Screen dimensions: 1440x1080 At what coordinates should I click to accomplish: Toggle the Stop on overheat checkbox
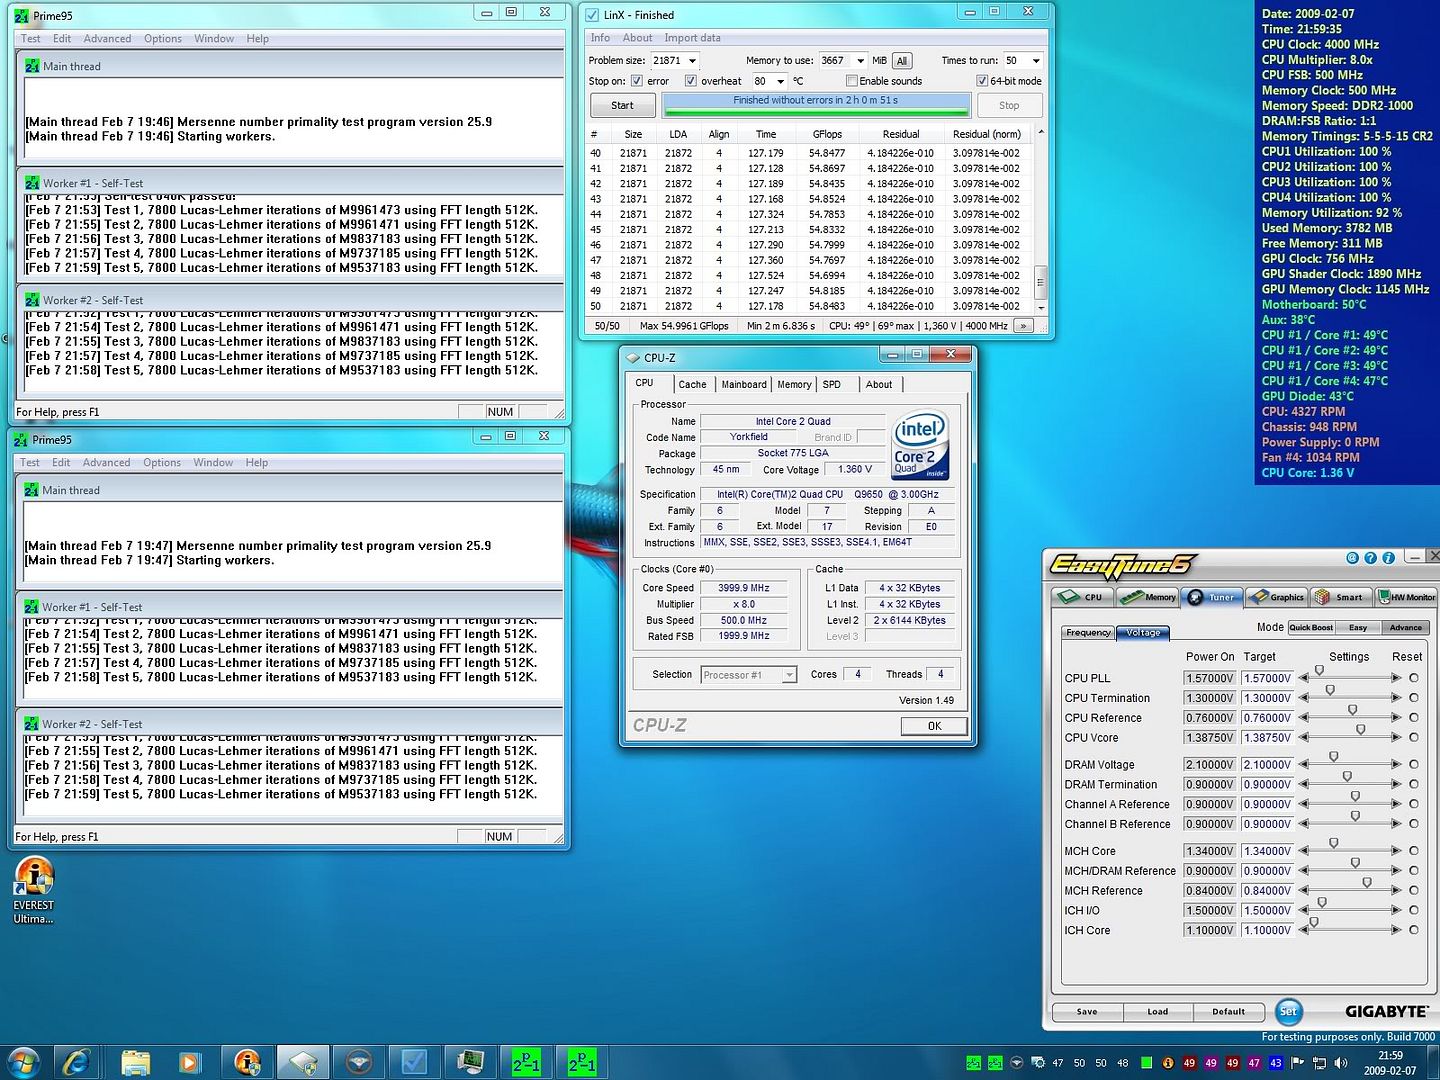[691, 81]
